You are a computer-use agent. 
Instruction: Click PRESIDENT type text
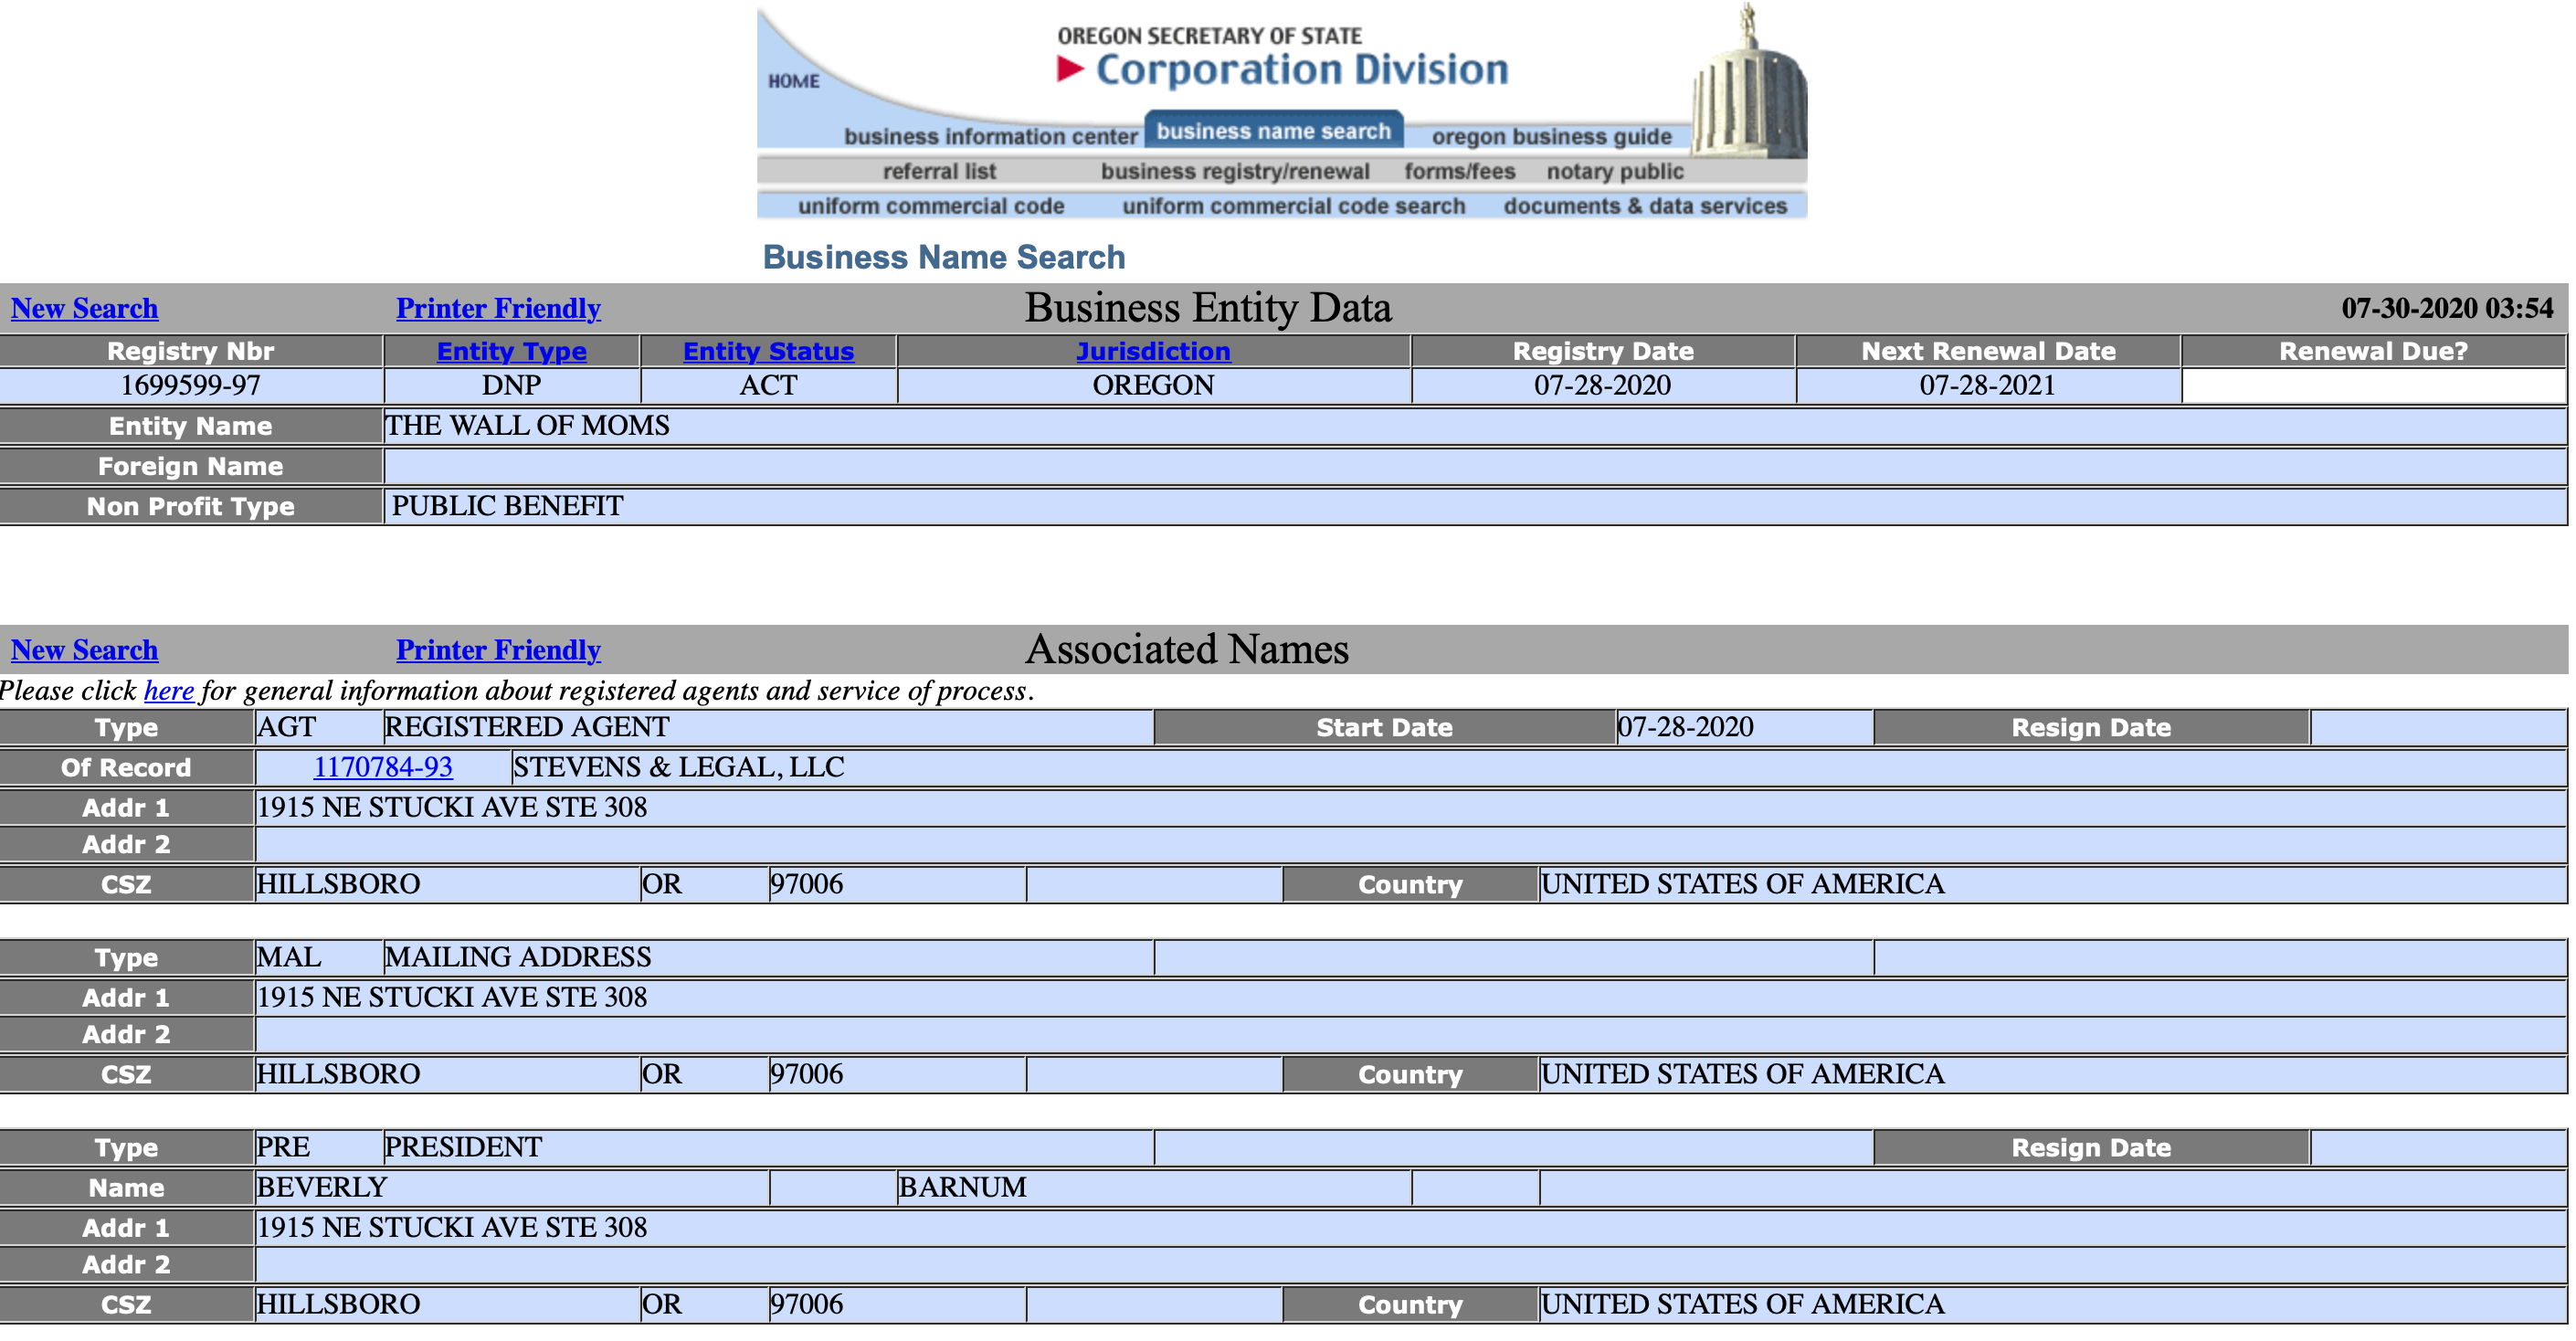point(464,1147)
